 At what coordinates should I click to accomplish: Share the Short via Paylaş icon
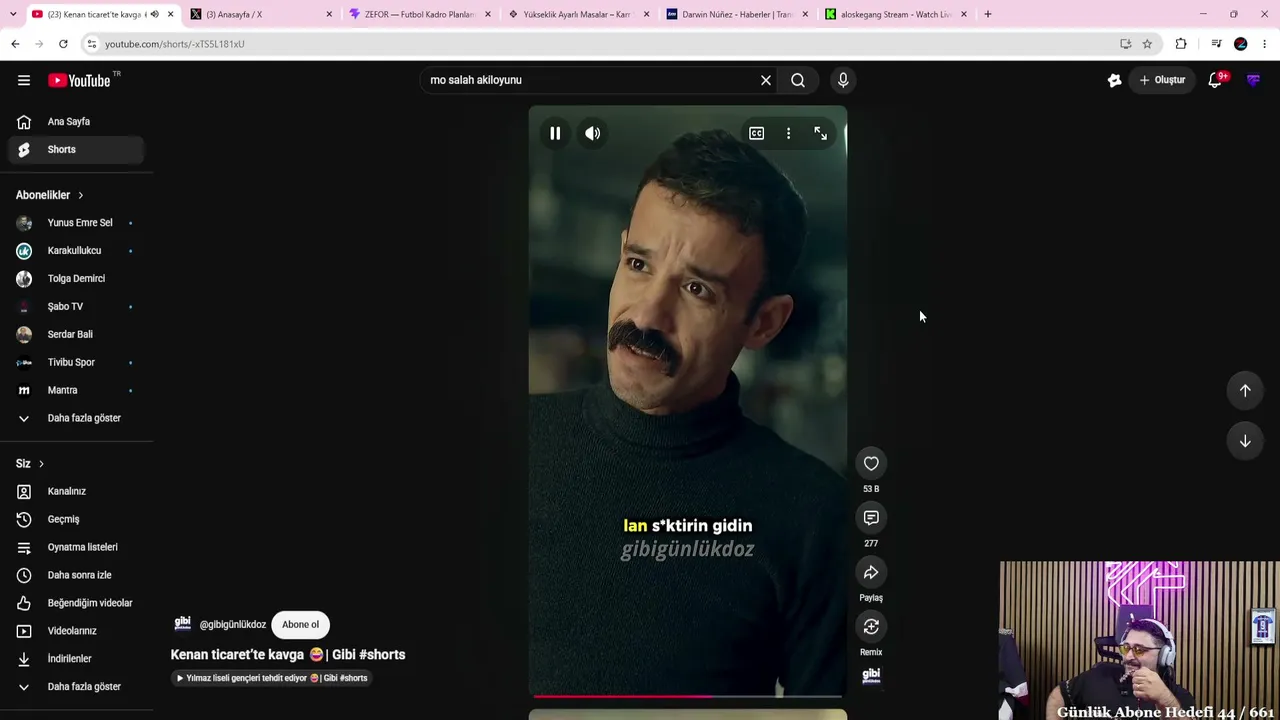point(871,572)
